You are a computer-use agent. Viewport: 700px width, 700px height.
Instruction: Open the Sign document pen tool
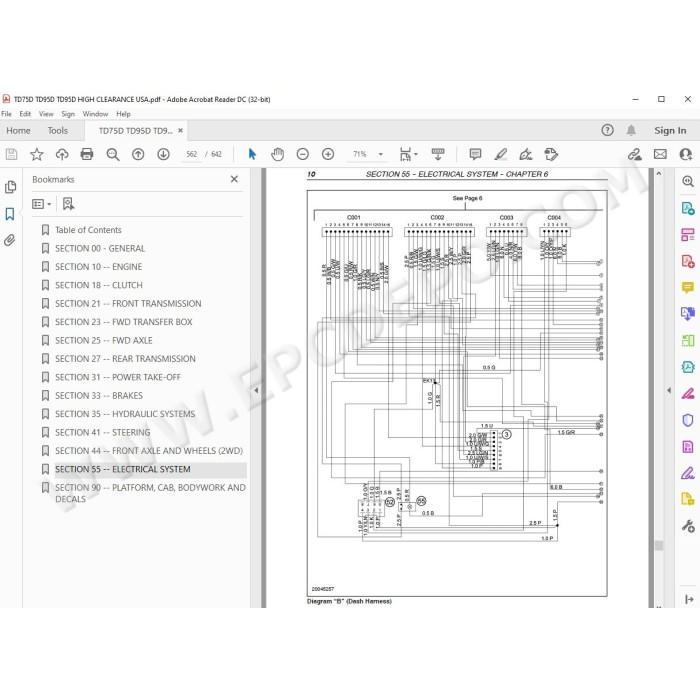(x=525, y=154)
